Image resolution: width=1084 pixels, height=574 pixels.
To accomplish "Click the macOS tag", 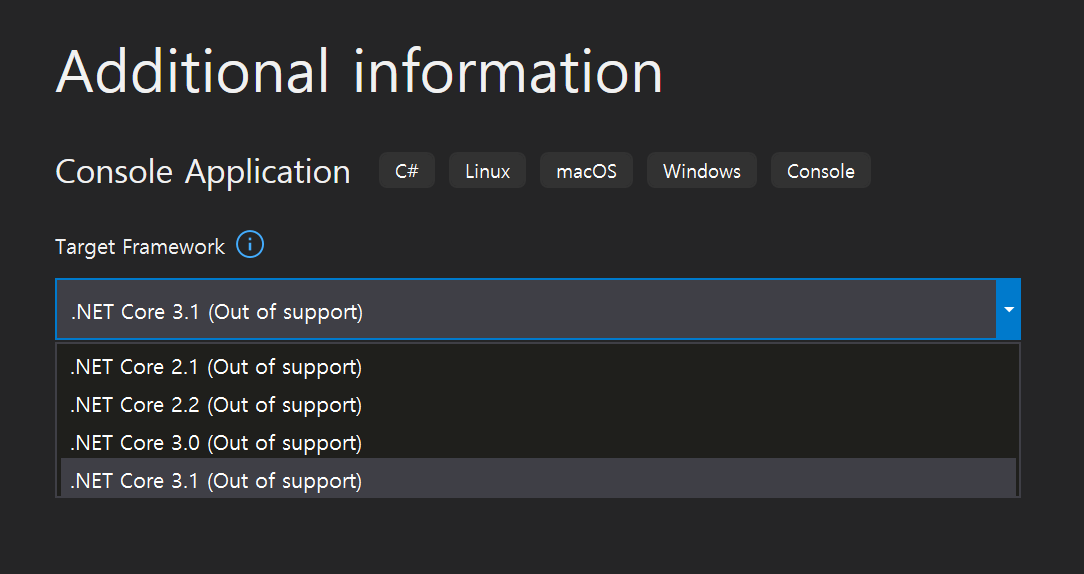I will [x=586, y=171].
